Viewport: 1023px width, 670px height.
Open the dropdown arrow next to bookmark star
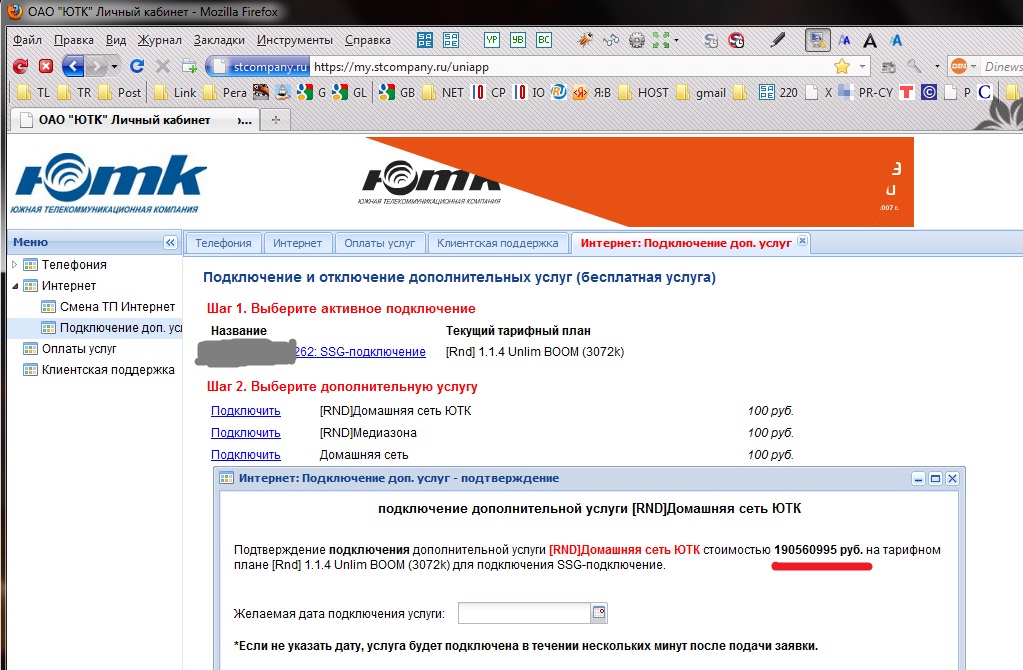coord(863,66)
